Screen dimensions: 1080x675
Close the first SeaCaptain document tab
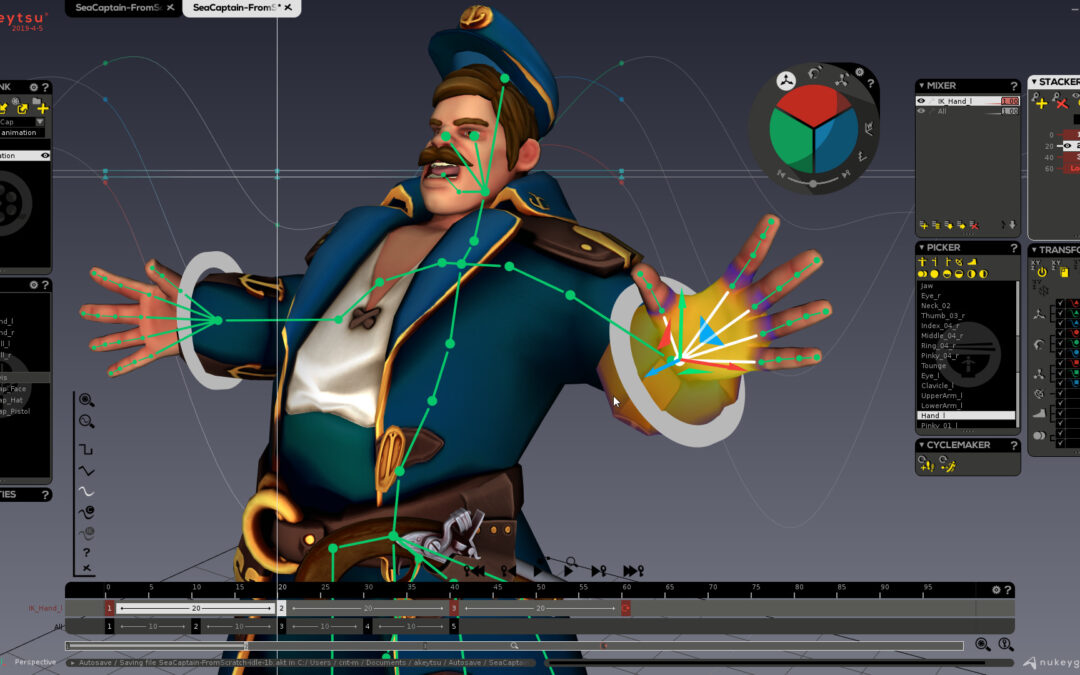[x=170, y=8]
